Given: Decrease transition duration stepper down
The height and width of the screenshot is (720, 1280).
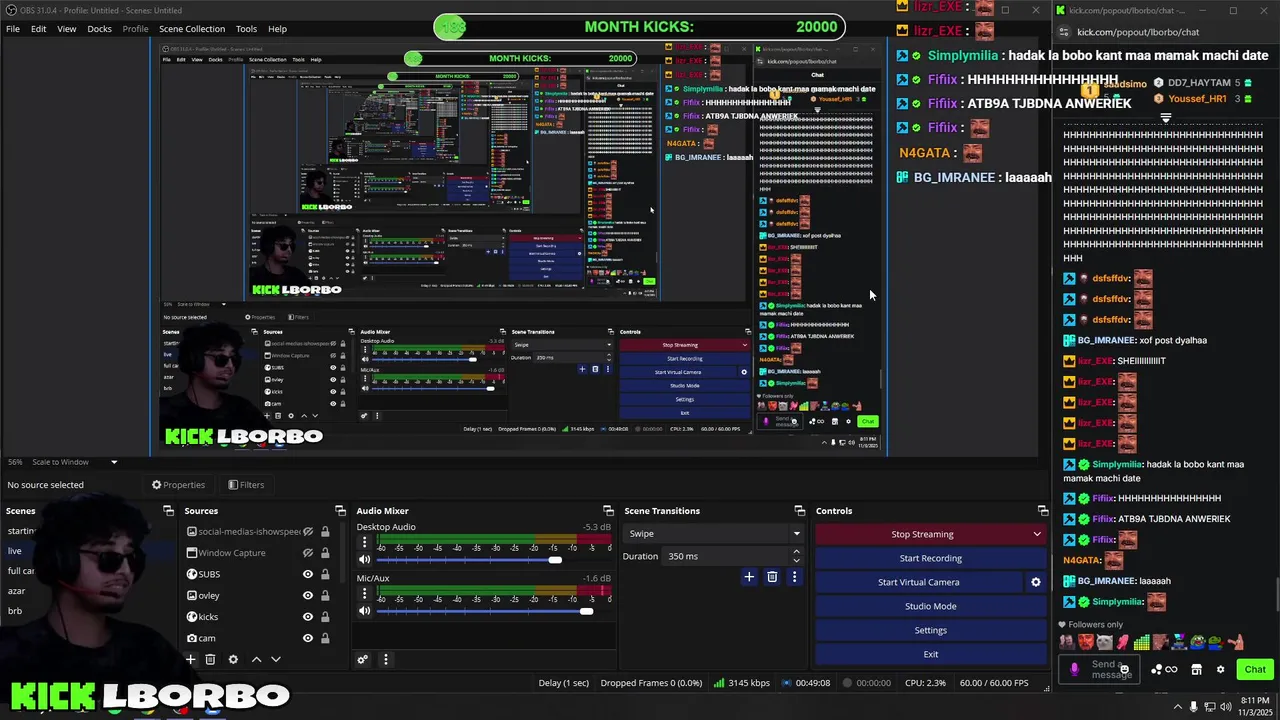Looking at the screenshot, I should point(796,560).
